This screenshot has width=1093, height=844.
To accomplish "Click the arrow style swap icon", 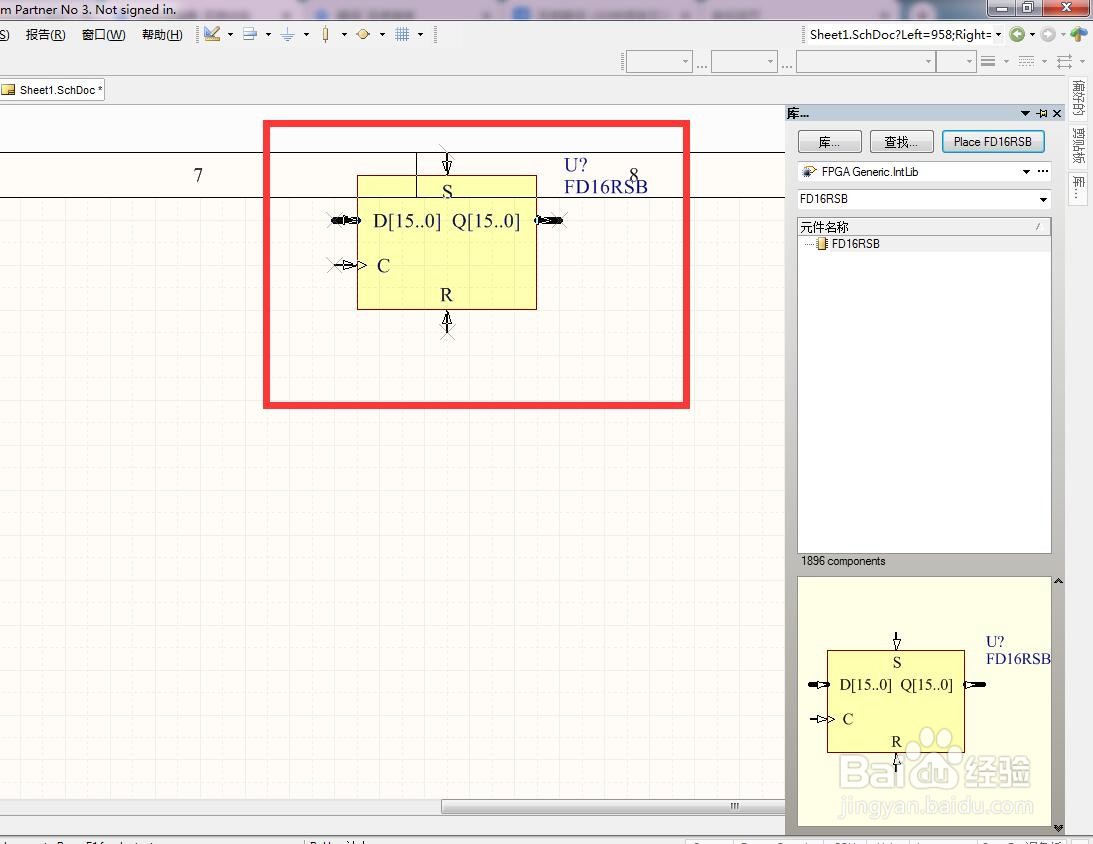I will (1064, 61).
